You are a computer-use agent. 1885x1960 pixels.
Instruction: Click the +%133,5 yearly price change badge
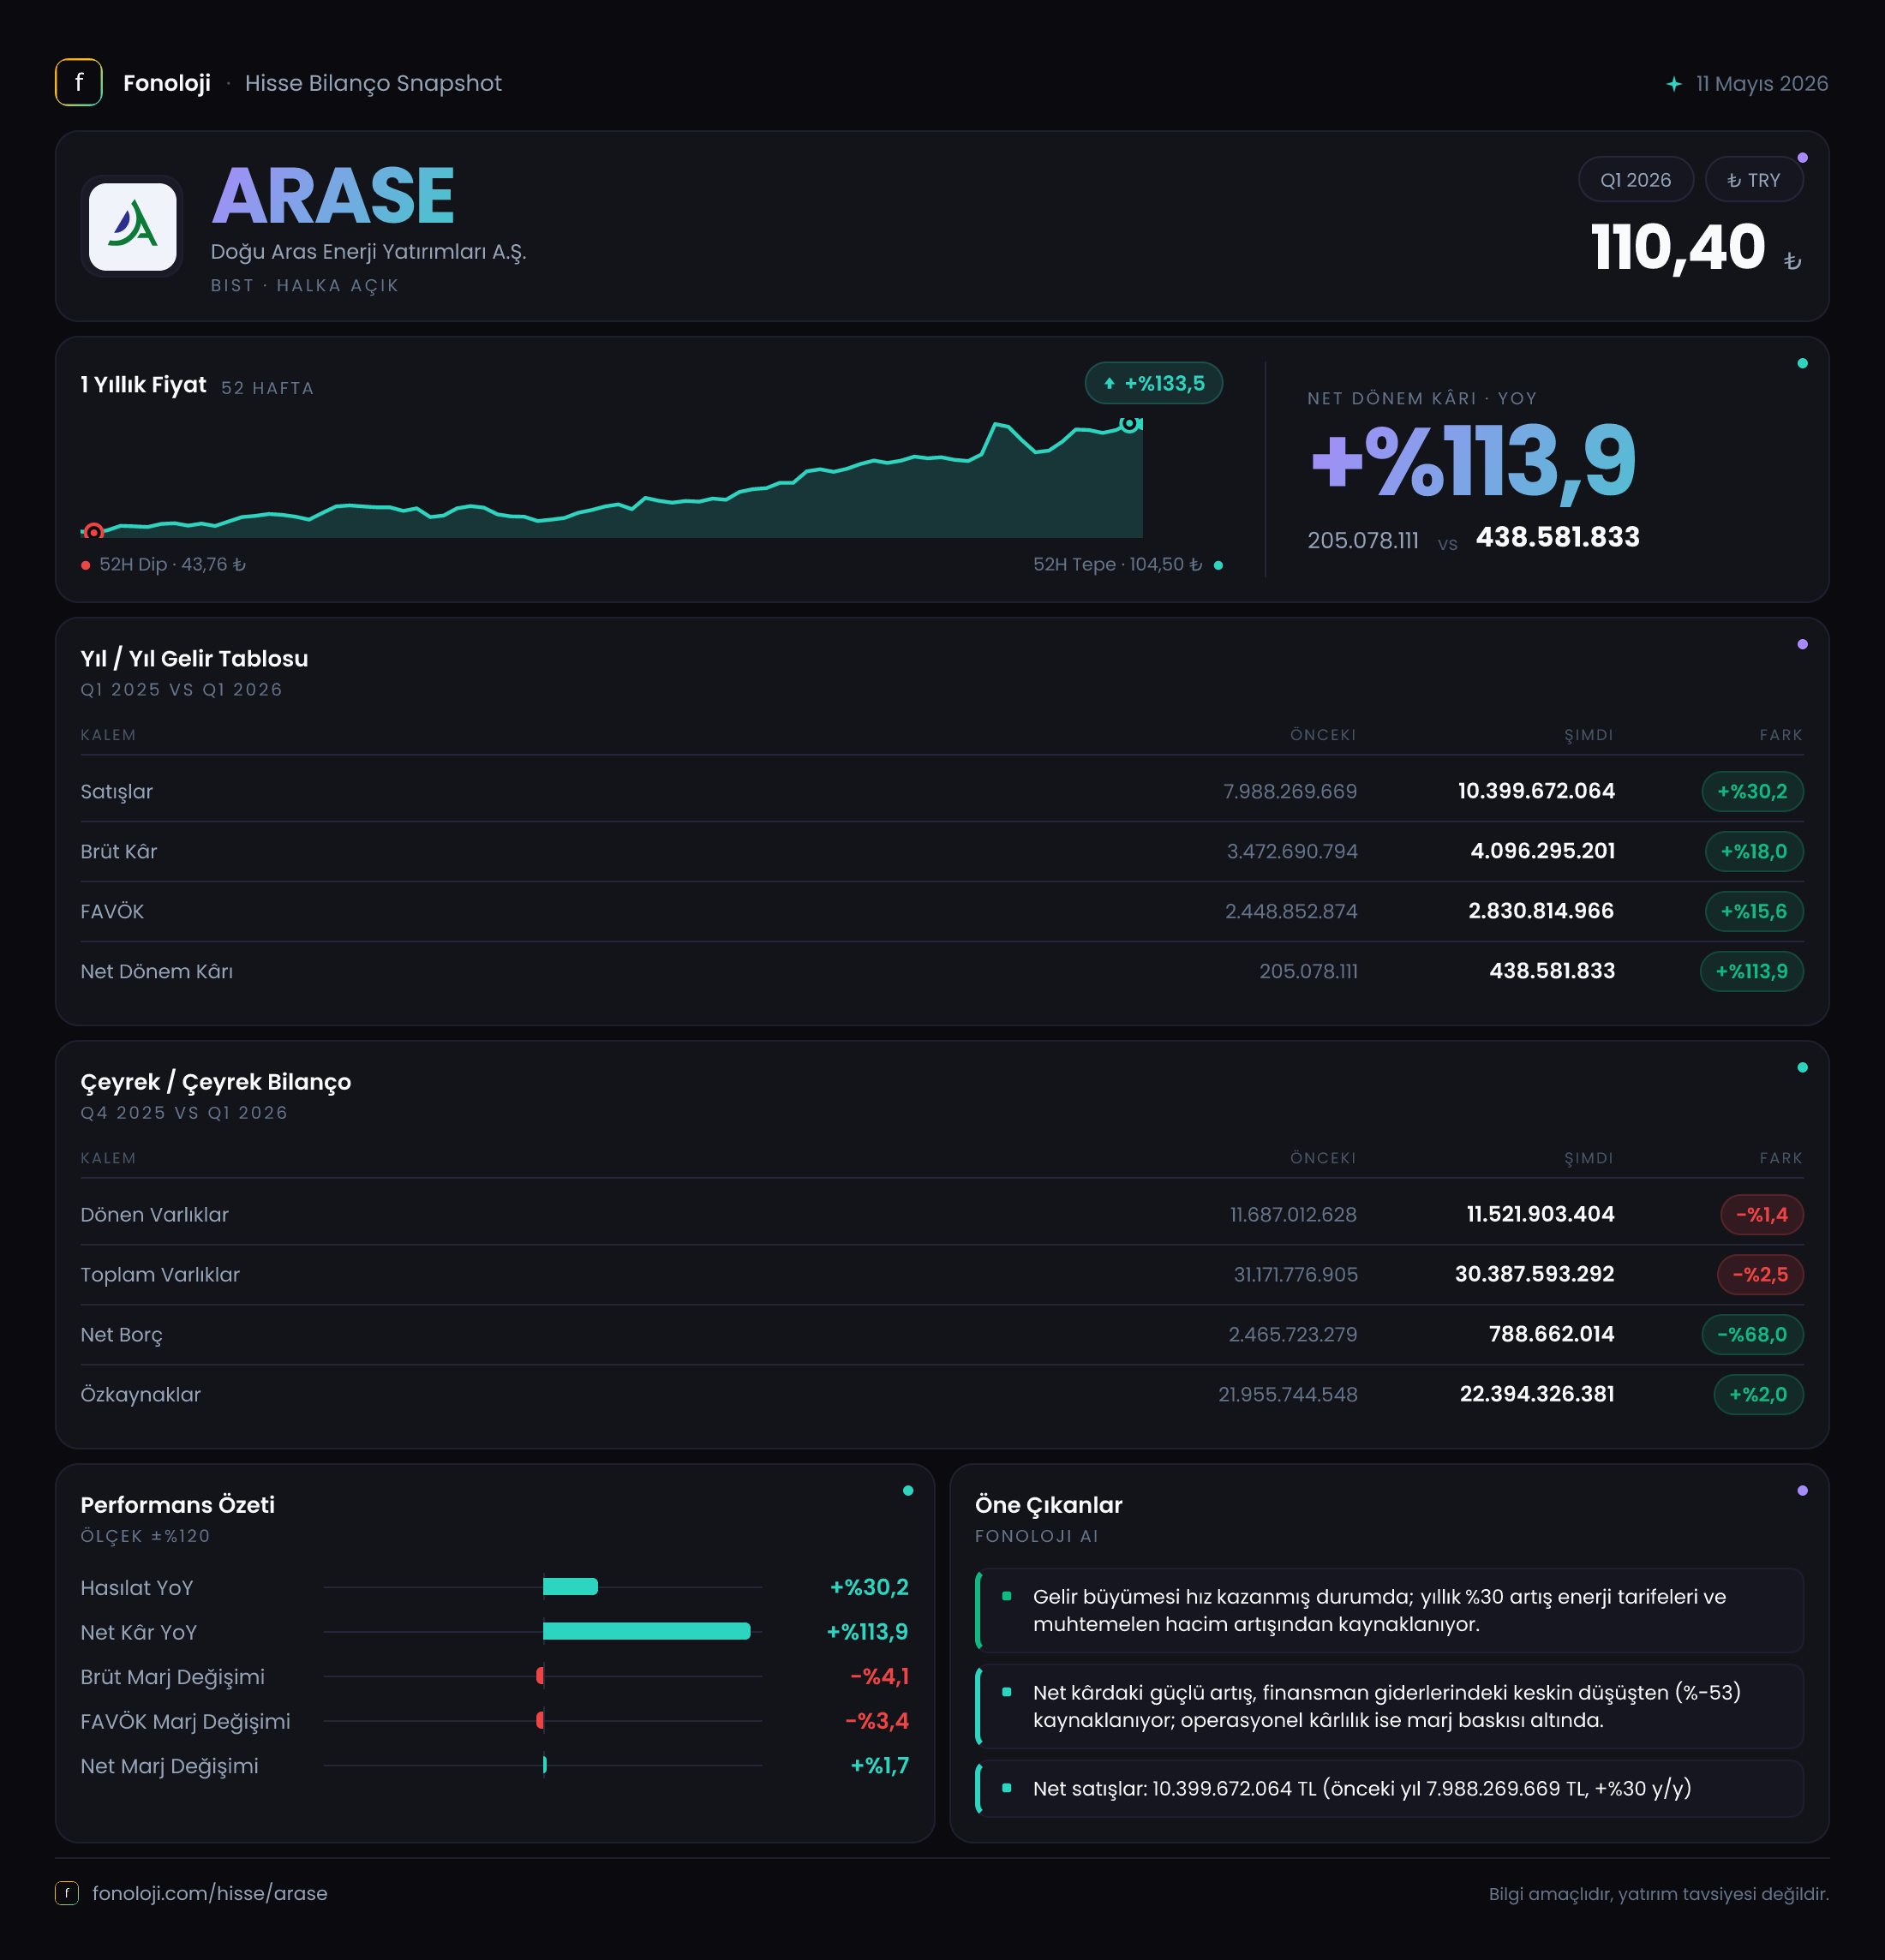(1154, 383)
